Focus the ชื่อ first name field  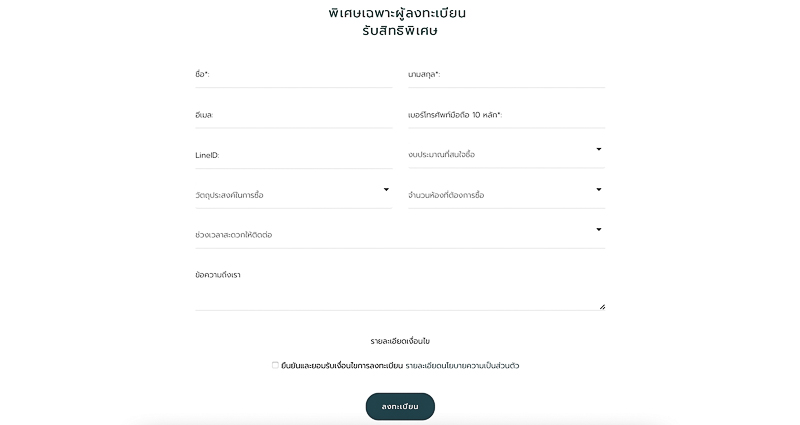(x=293, y=74)
